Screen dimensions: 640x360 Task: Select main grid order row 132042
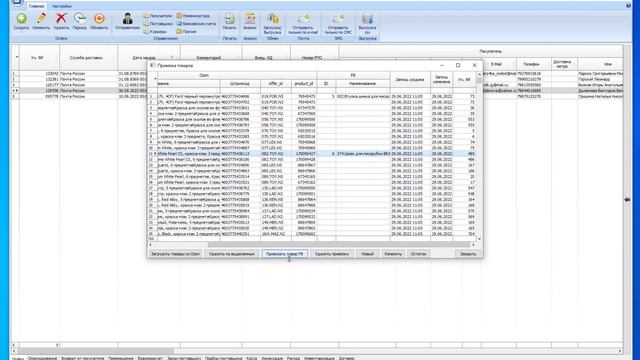[x=316, y=73]
